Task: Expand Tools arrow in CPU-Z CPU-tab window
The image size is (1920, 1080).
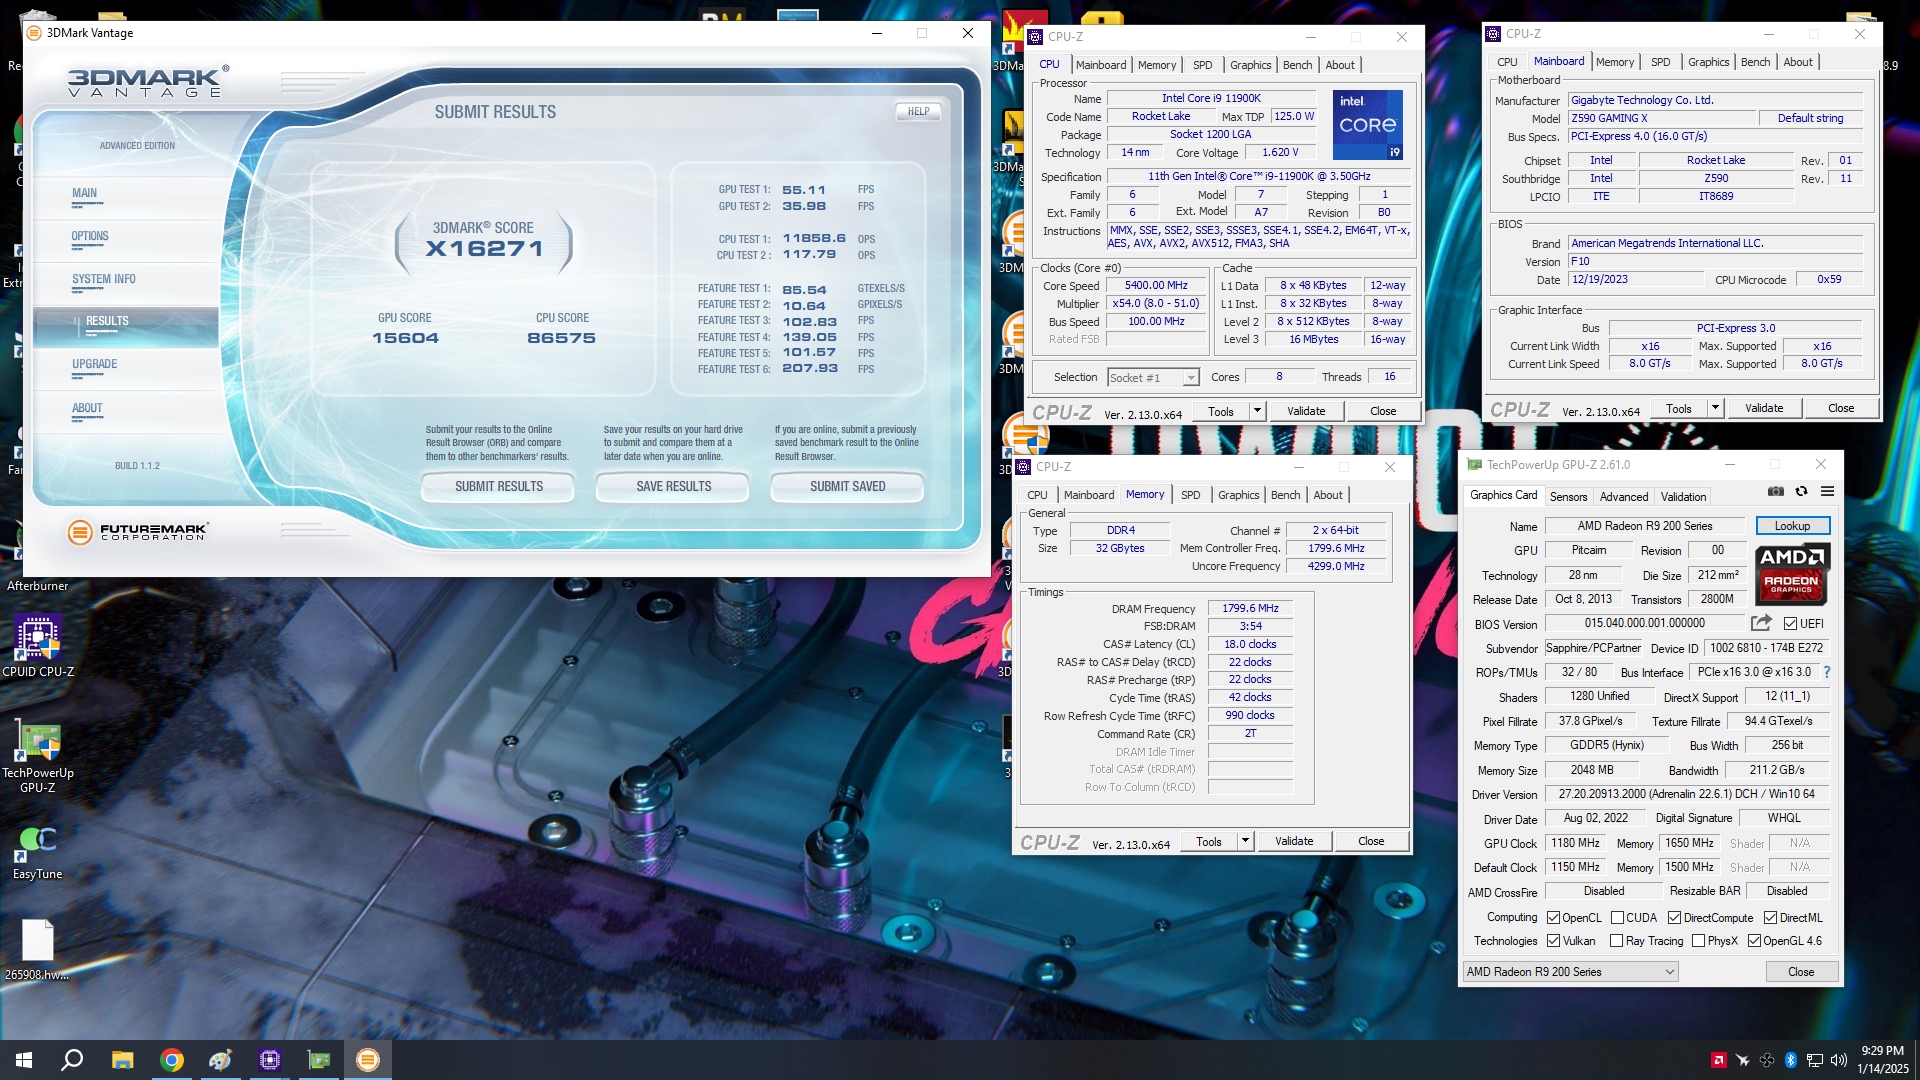Action: (1257, 411)
